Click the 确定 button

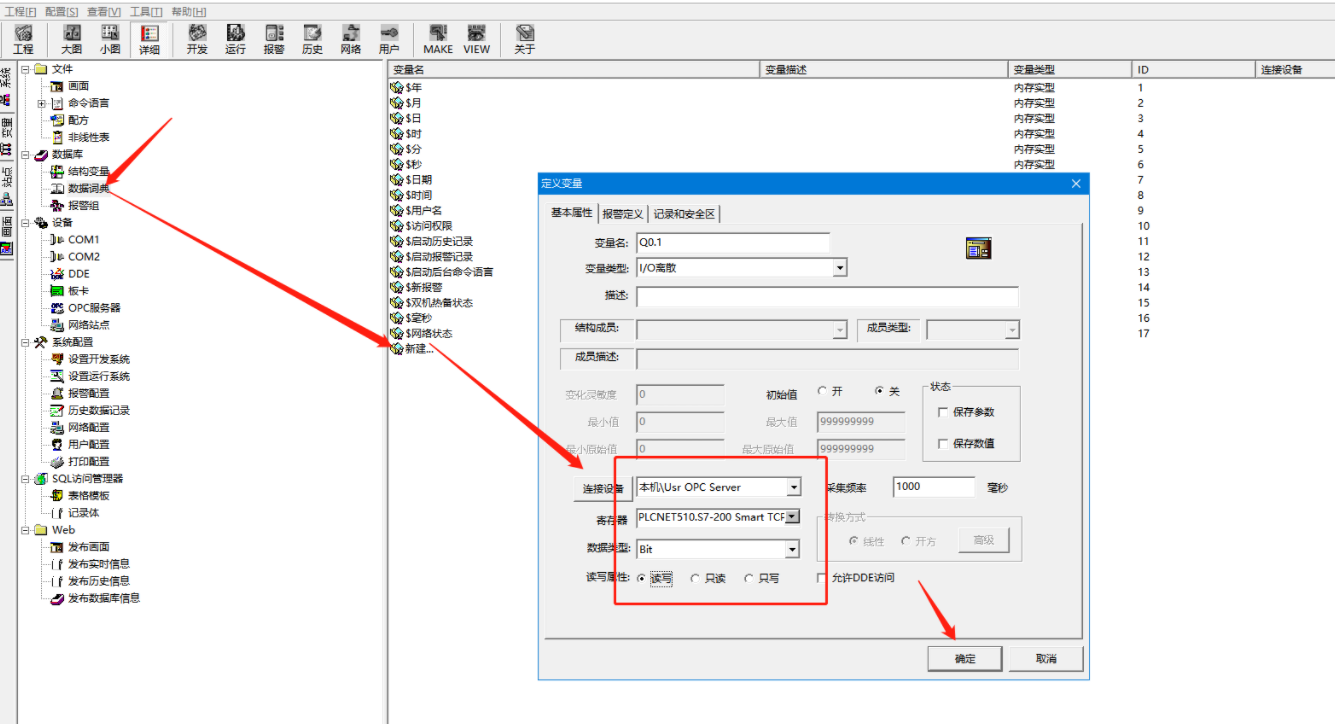tap(964, 658)
